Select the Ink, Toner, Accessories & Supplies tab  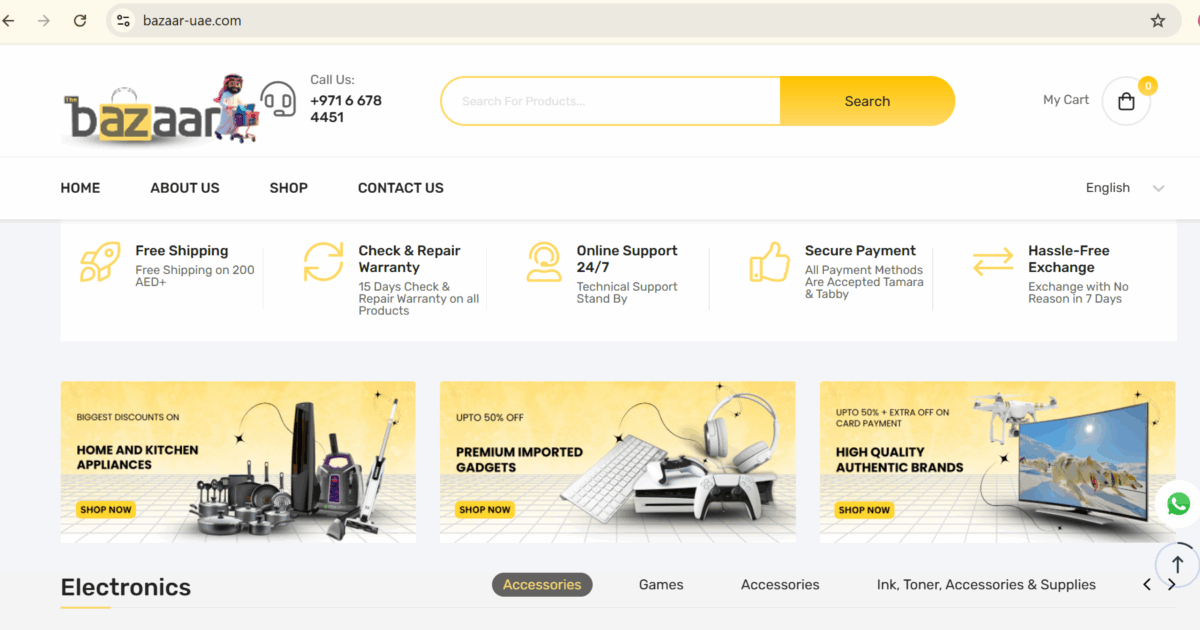coord(986,585)
